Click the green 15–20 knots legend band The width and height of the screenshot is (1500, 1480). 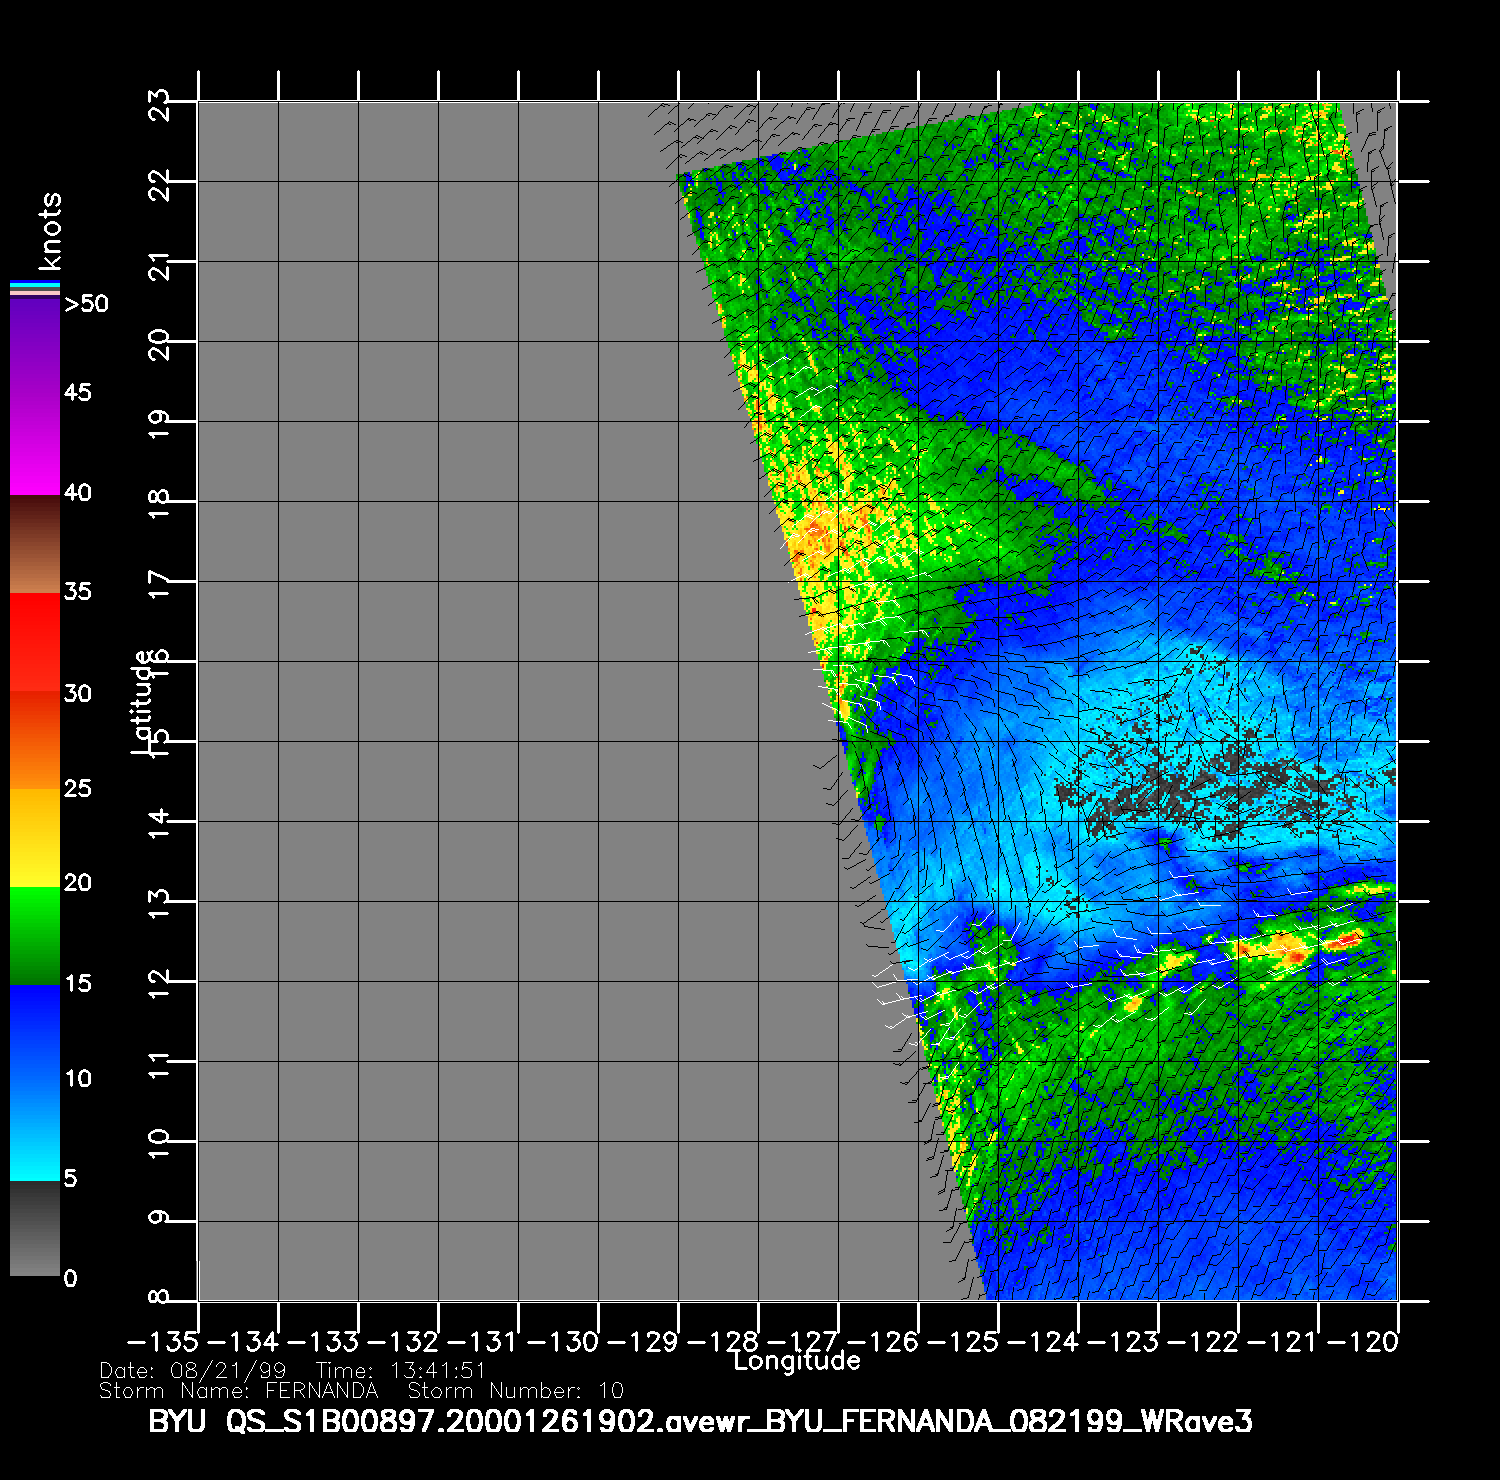pyautogui.click(x=34, y=935)
